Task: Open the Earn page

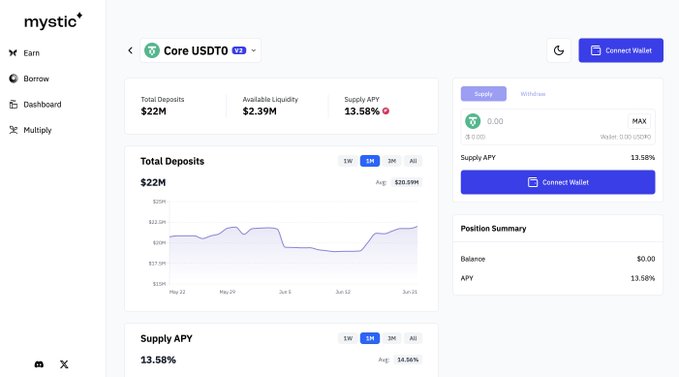Action: pyautogui.click(x=31, y=53)
